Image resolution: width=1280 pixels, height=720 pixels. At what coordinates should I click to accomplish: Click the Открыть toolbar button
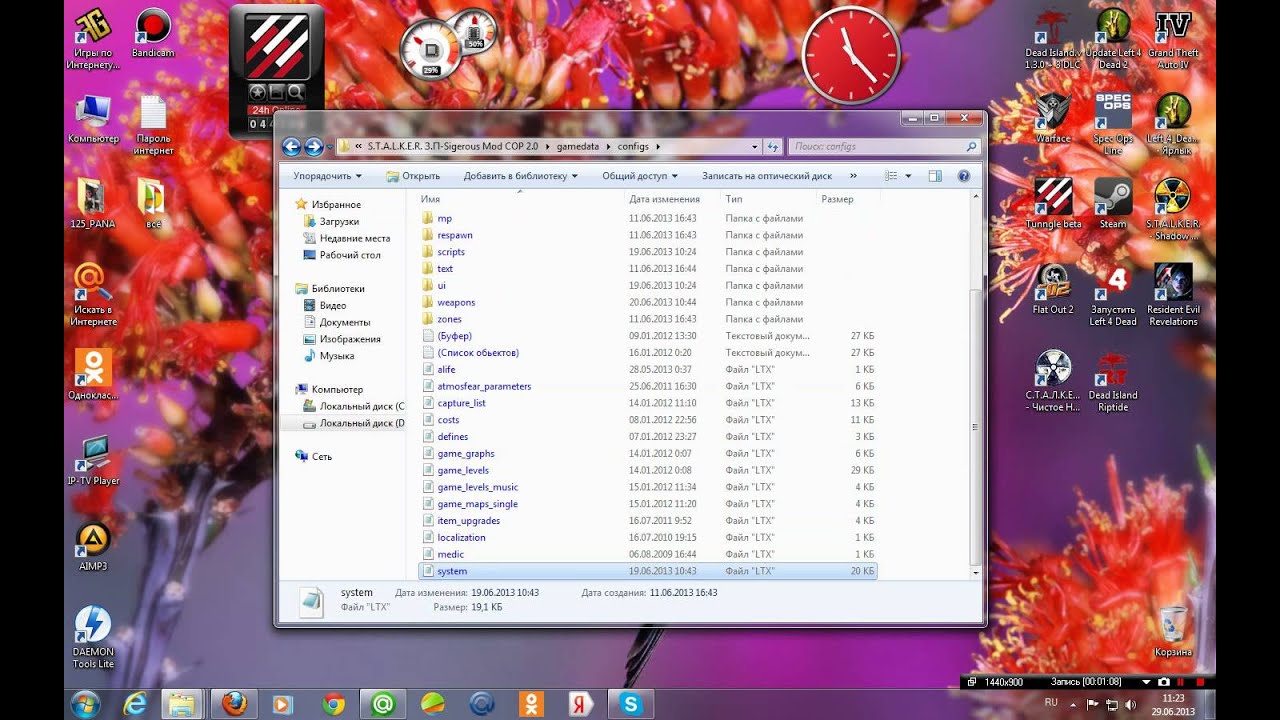[413, 176]
